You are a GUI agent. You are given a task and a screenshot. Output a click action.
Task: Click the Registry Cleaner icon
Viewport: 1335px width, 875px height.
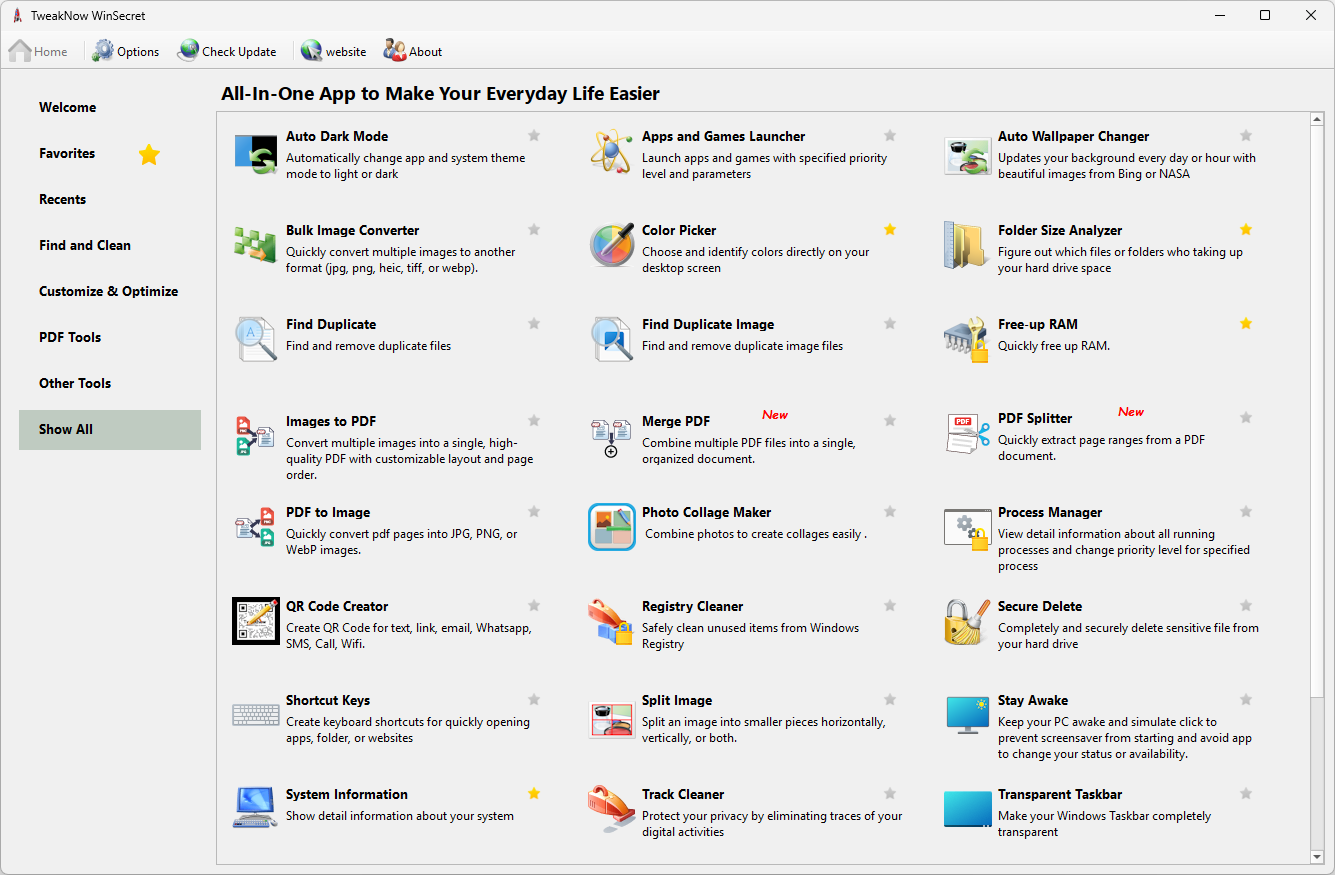pos(611,621)
